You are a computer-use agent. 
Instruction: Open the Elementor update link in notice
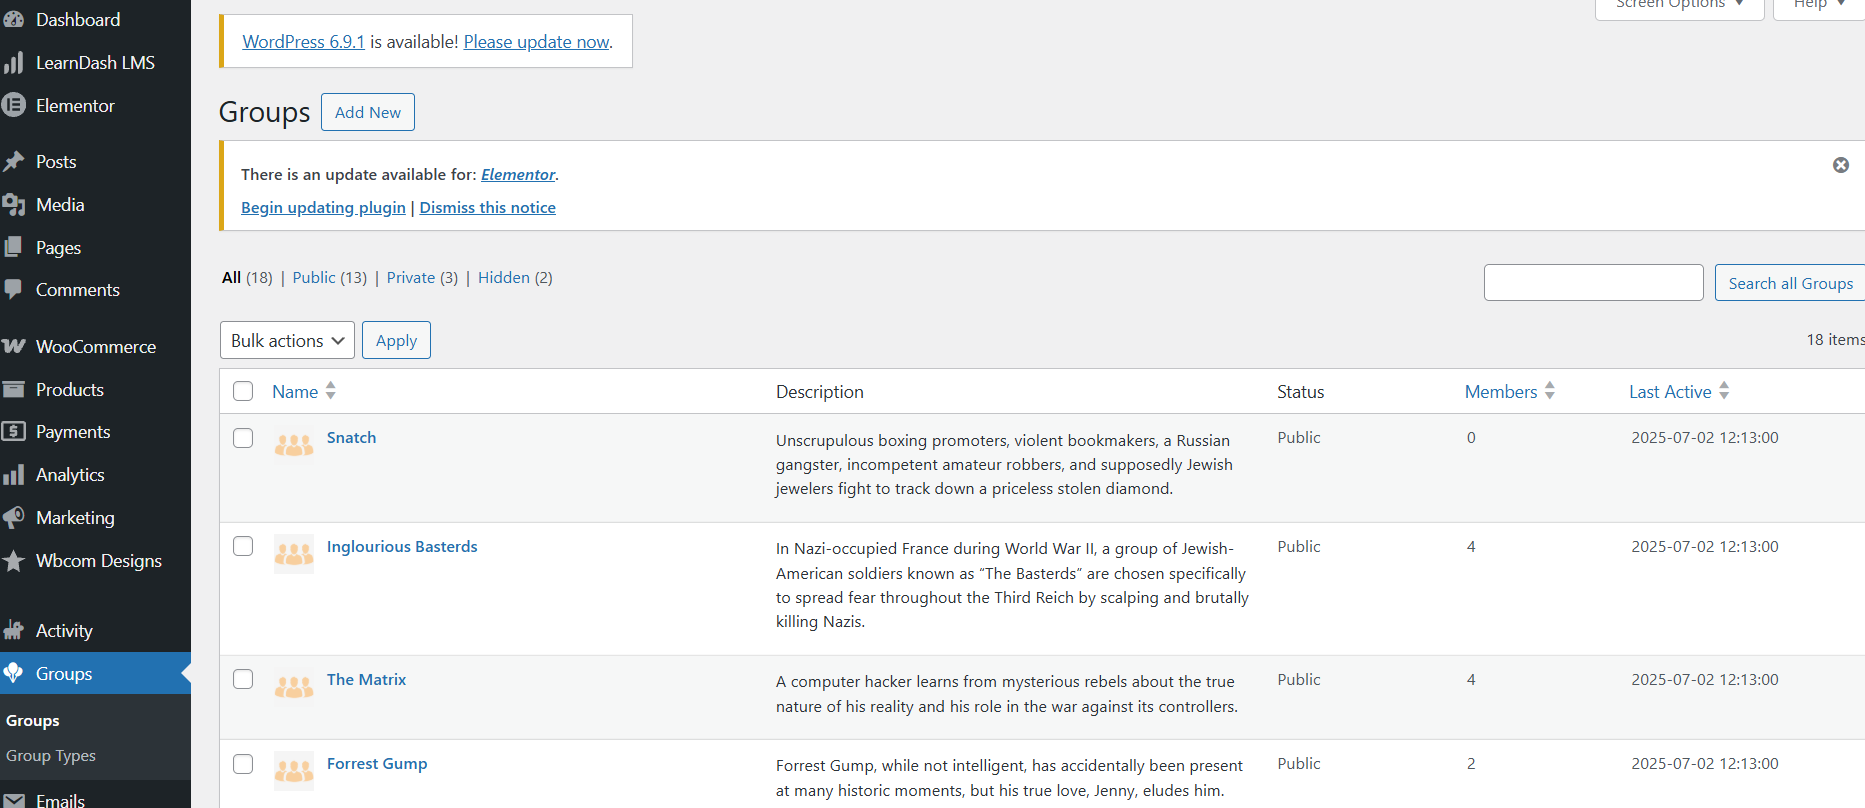pos(518,174)
